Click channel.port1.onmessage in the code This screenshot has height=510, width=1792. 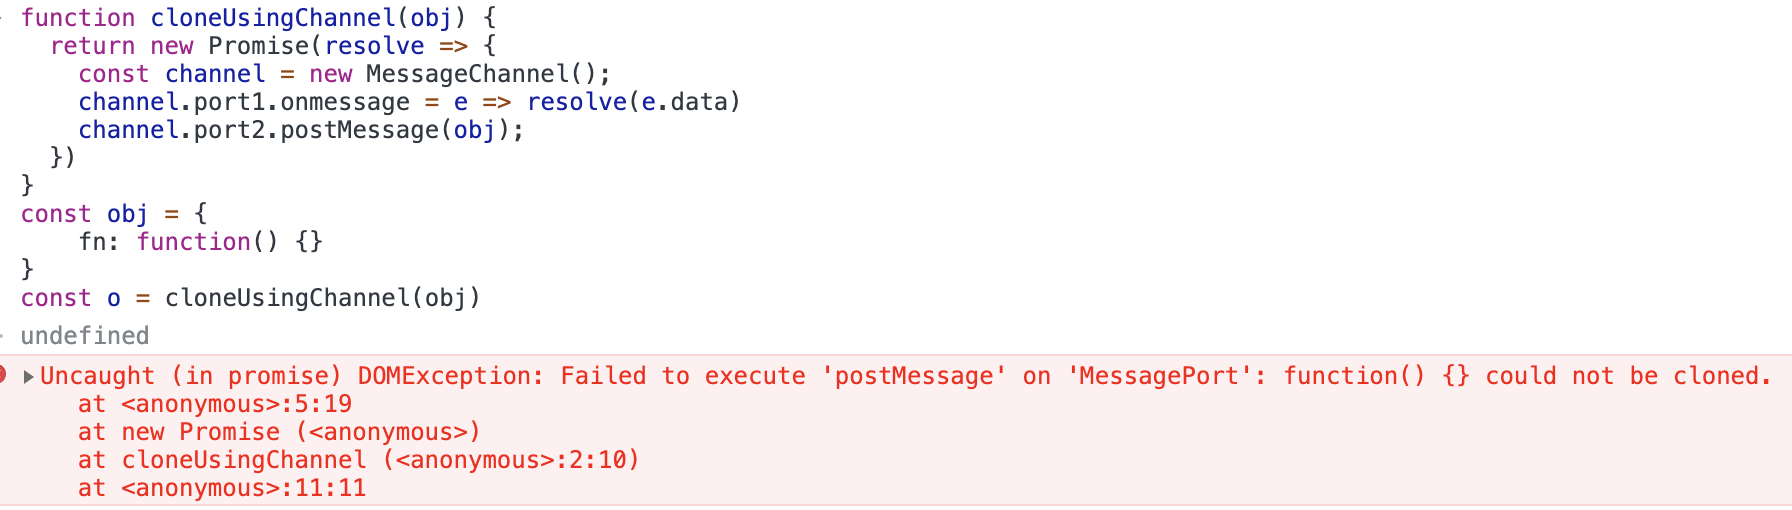(244, 102)
